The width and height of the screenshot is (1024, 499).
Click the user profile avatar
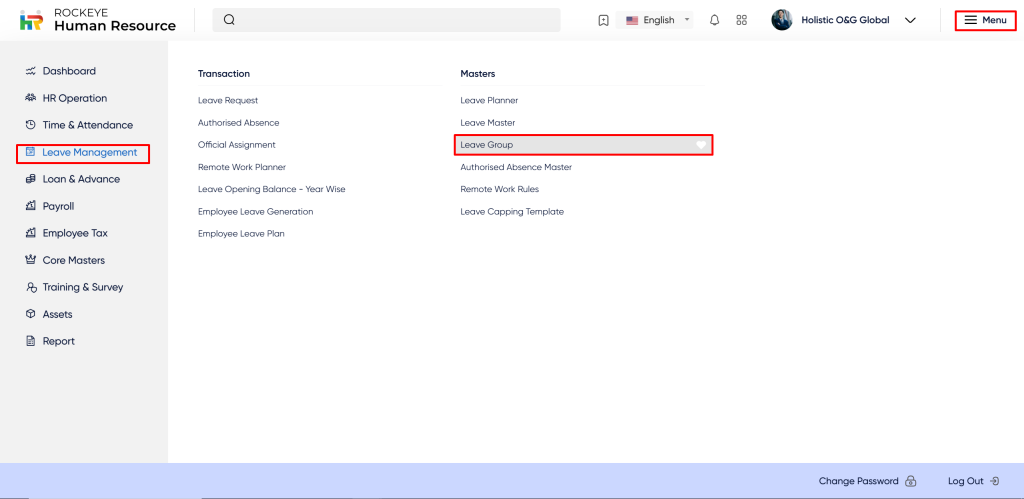[782, 20]
